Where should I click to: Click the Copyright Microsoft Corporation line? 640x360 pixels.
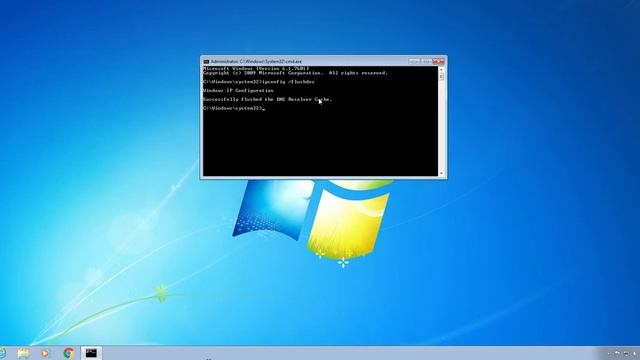(x=295, y=73)
